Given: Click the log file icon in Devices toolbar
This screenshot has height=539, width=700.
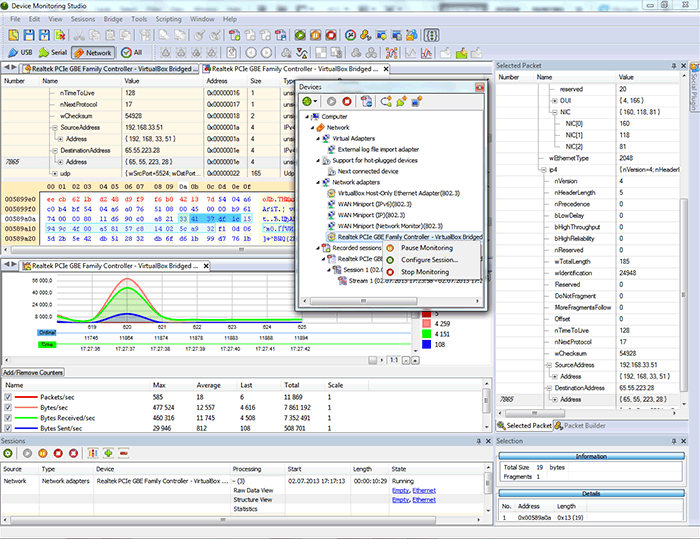Looking at the screenshot, I should click(x=367, y=101).
